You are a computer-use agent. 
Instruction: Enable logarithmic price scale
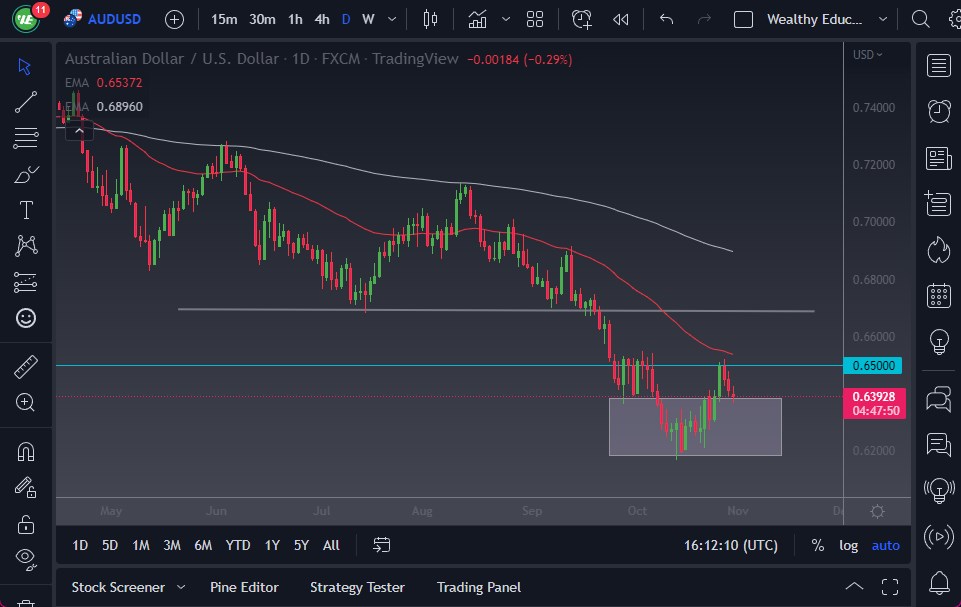tap(848, 545)
